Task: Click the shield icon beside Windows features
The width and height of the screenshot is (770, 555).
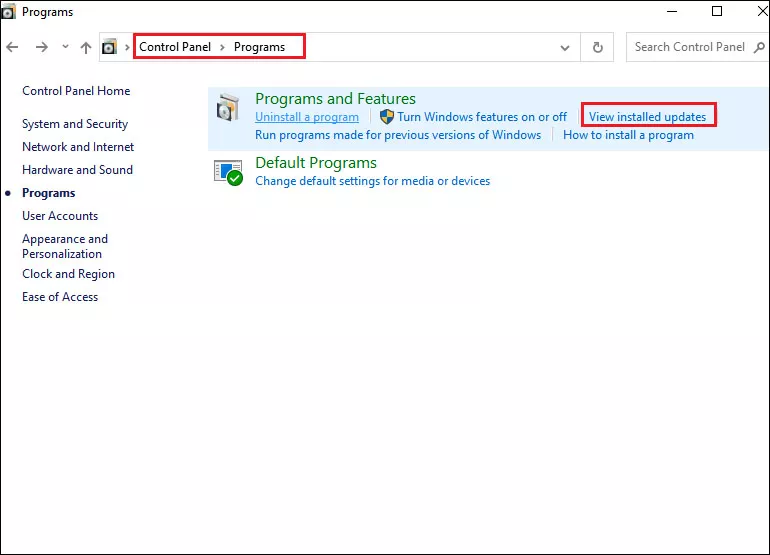Action: click(x=387, y=117)
